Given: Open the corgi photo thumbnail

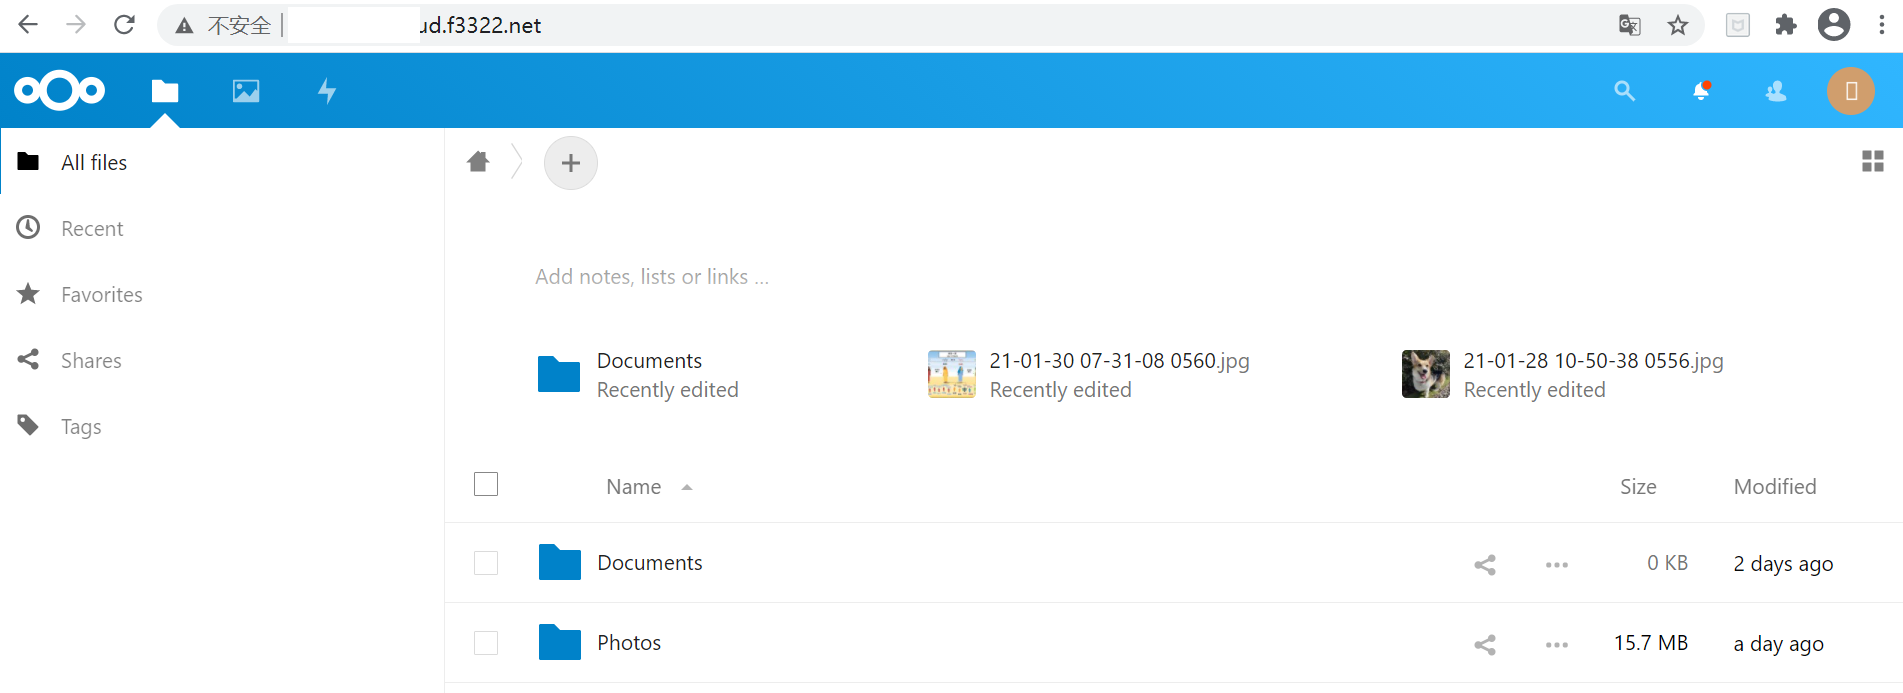Looking at the screenshot, I should point(1425,374).
